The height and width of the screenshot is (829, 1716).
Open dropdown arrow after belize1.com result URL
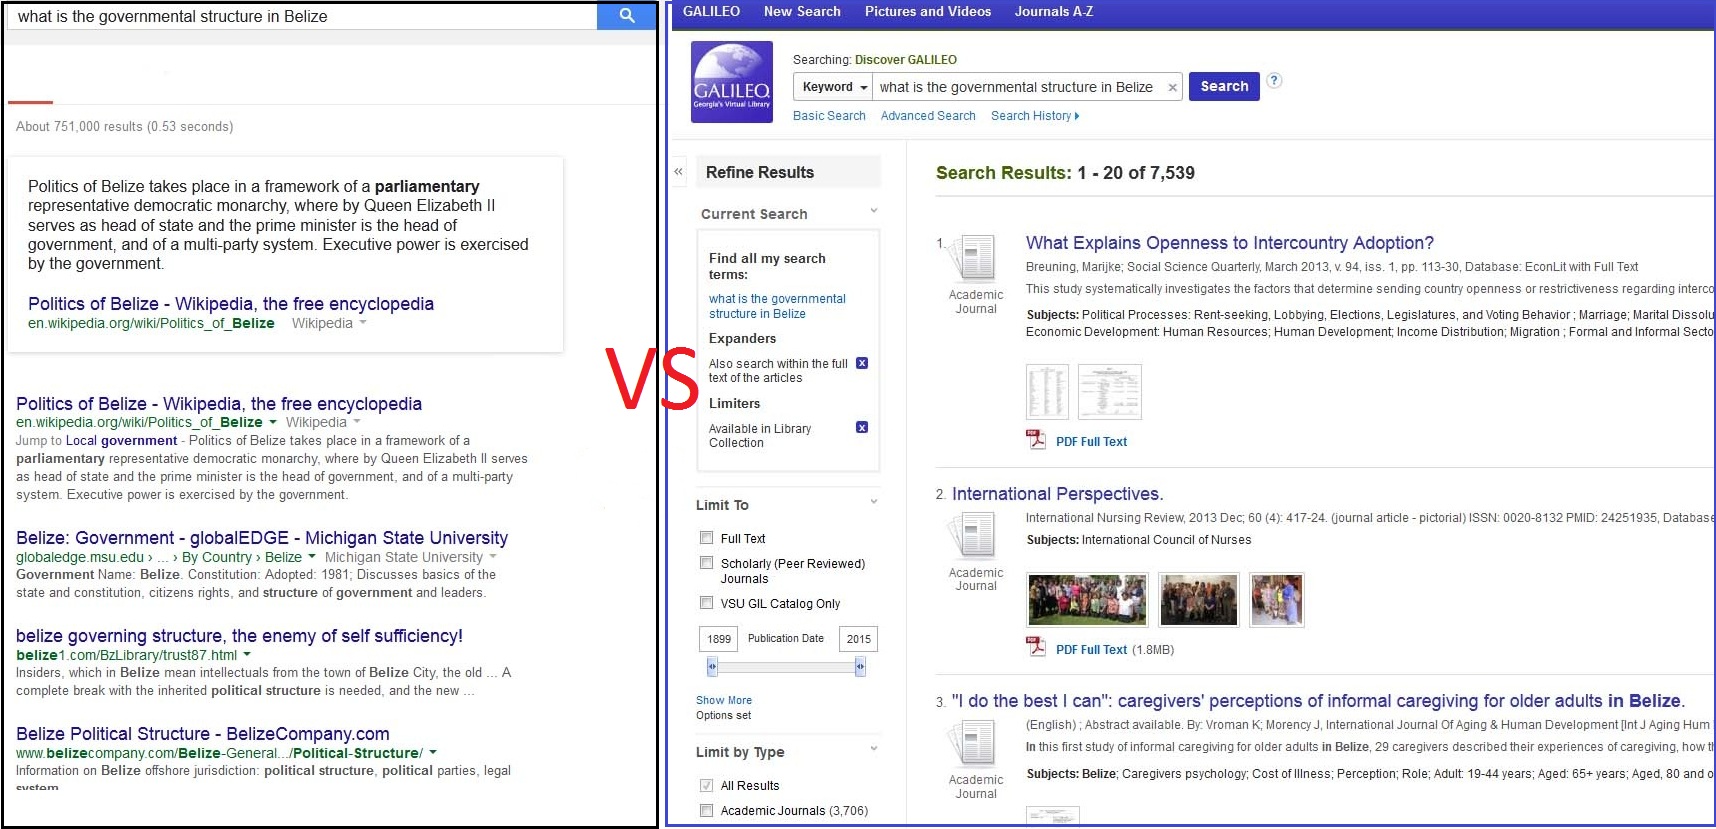pyautogui.click(x=247, y=655)
